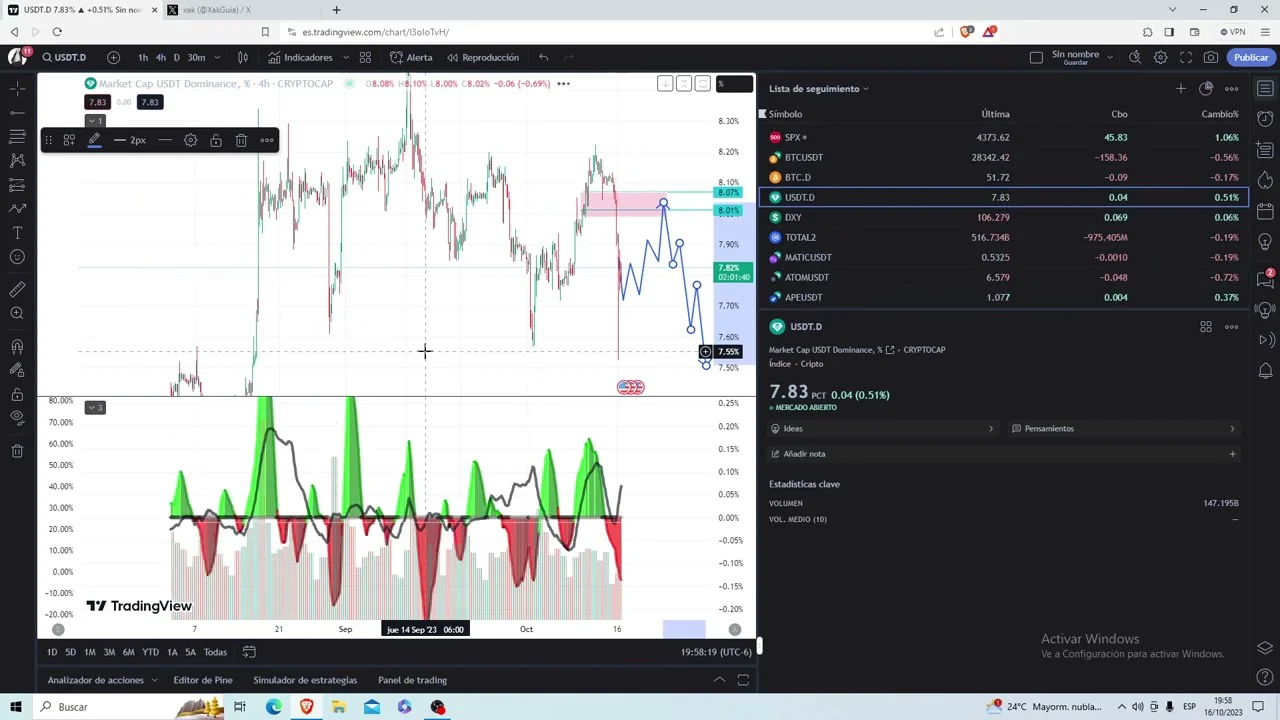
Task: Enter fullscreen chart mode
Action: (x=1186, y=57)
